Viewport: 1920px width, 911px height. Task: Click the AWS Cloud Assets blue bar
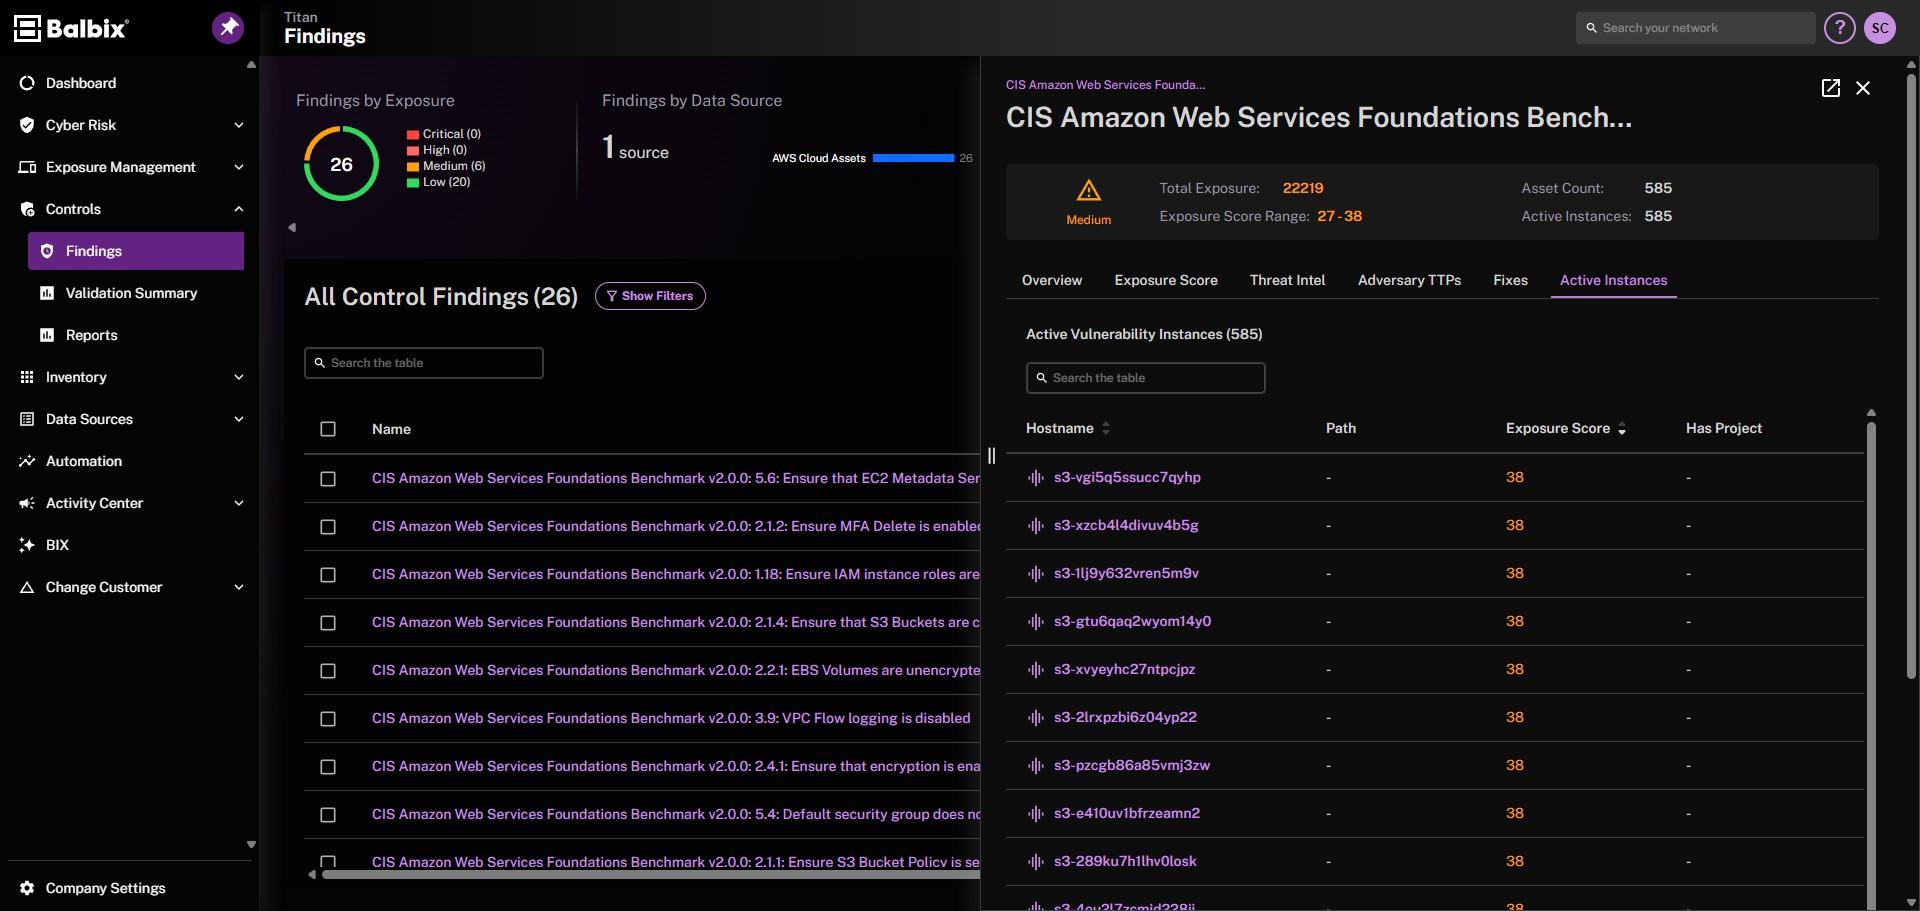pyautogui.click(x=913, y=158)
